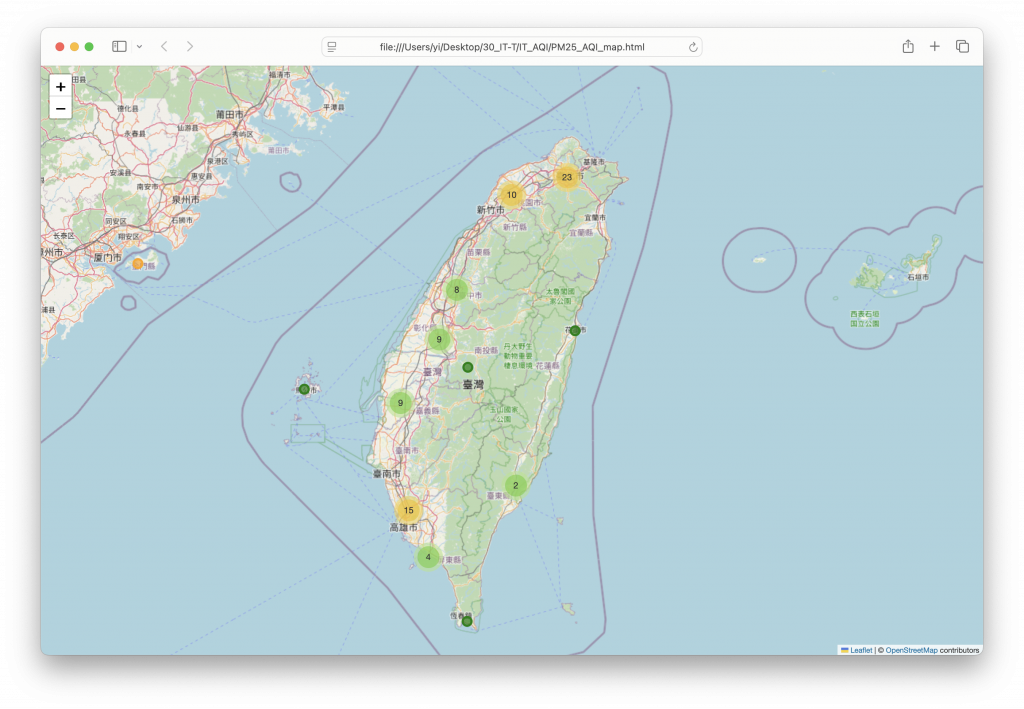Open a new tab with plus icon
Image resolution: width=1024 pixels, height=709 pixels.
[x=935, y=46]
